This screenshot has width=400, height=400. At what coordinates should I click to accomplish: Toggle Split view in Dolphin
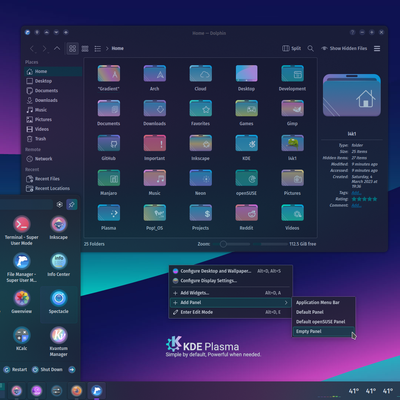point(291,48)
